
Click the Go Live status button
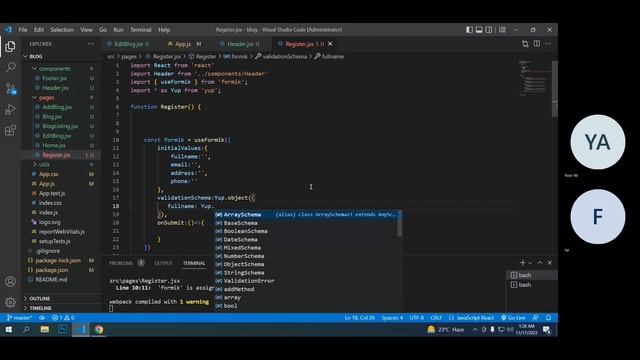click(x=513, y=318)
